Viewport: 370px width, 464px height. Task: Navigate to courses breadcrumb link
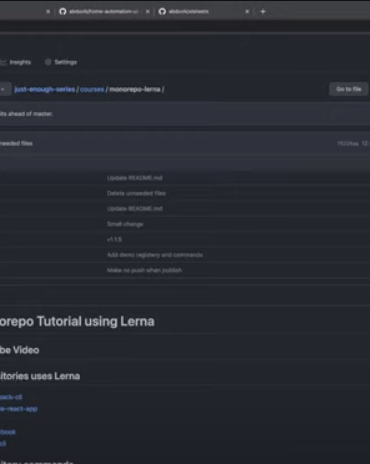tap(92, 89)
